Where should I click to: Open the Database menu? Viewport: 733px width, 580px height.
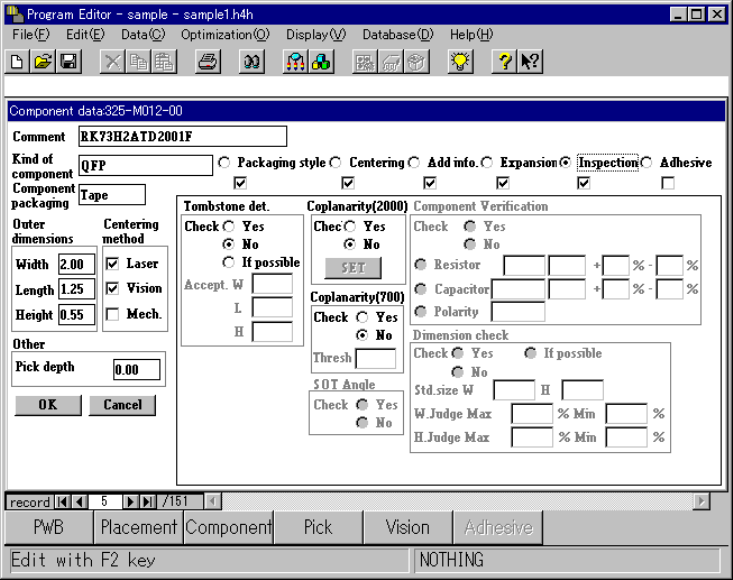tap(397, 34)
